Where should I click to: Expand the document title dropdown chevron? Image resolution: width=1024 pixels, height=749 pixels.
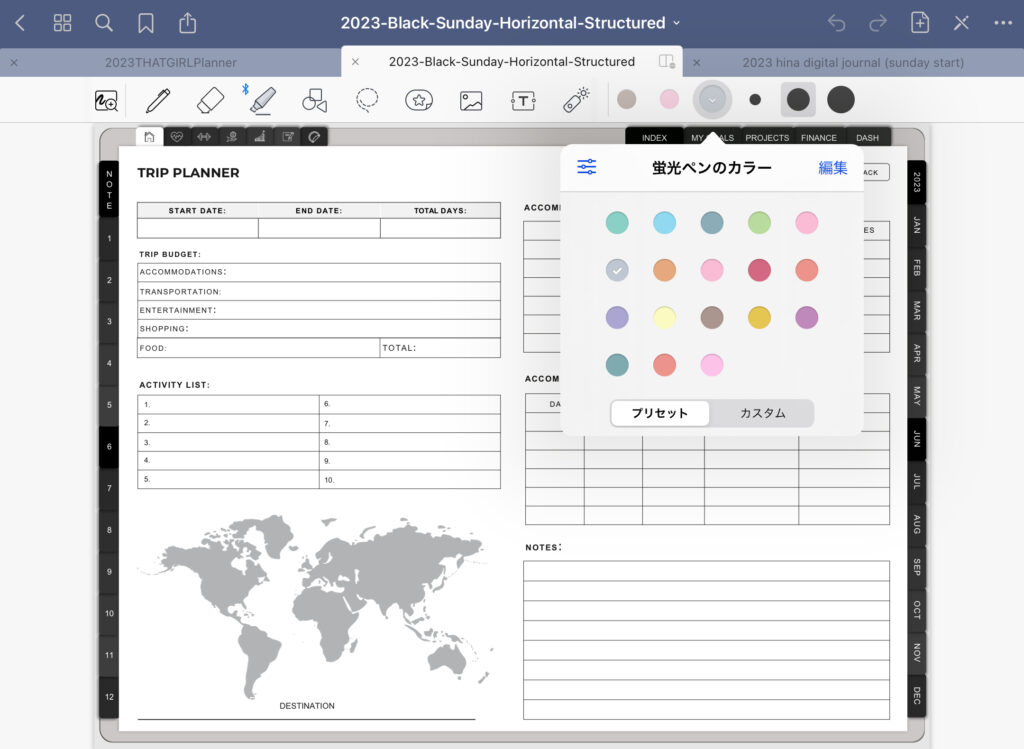click(677, 23)
